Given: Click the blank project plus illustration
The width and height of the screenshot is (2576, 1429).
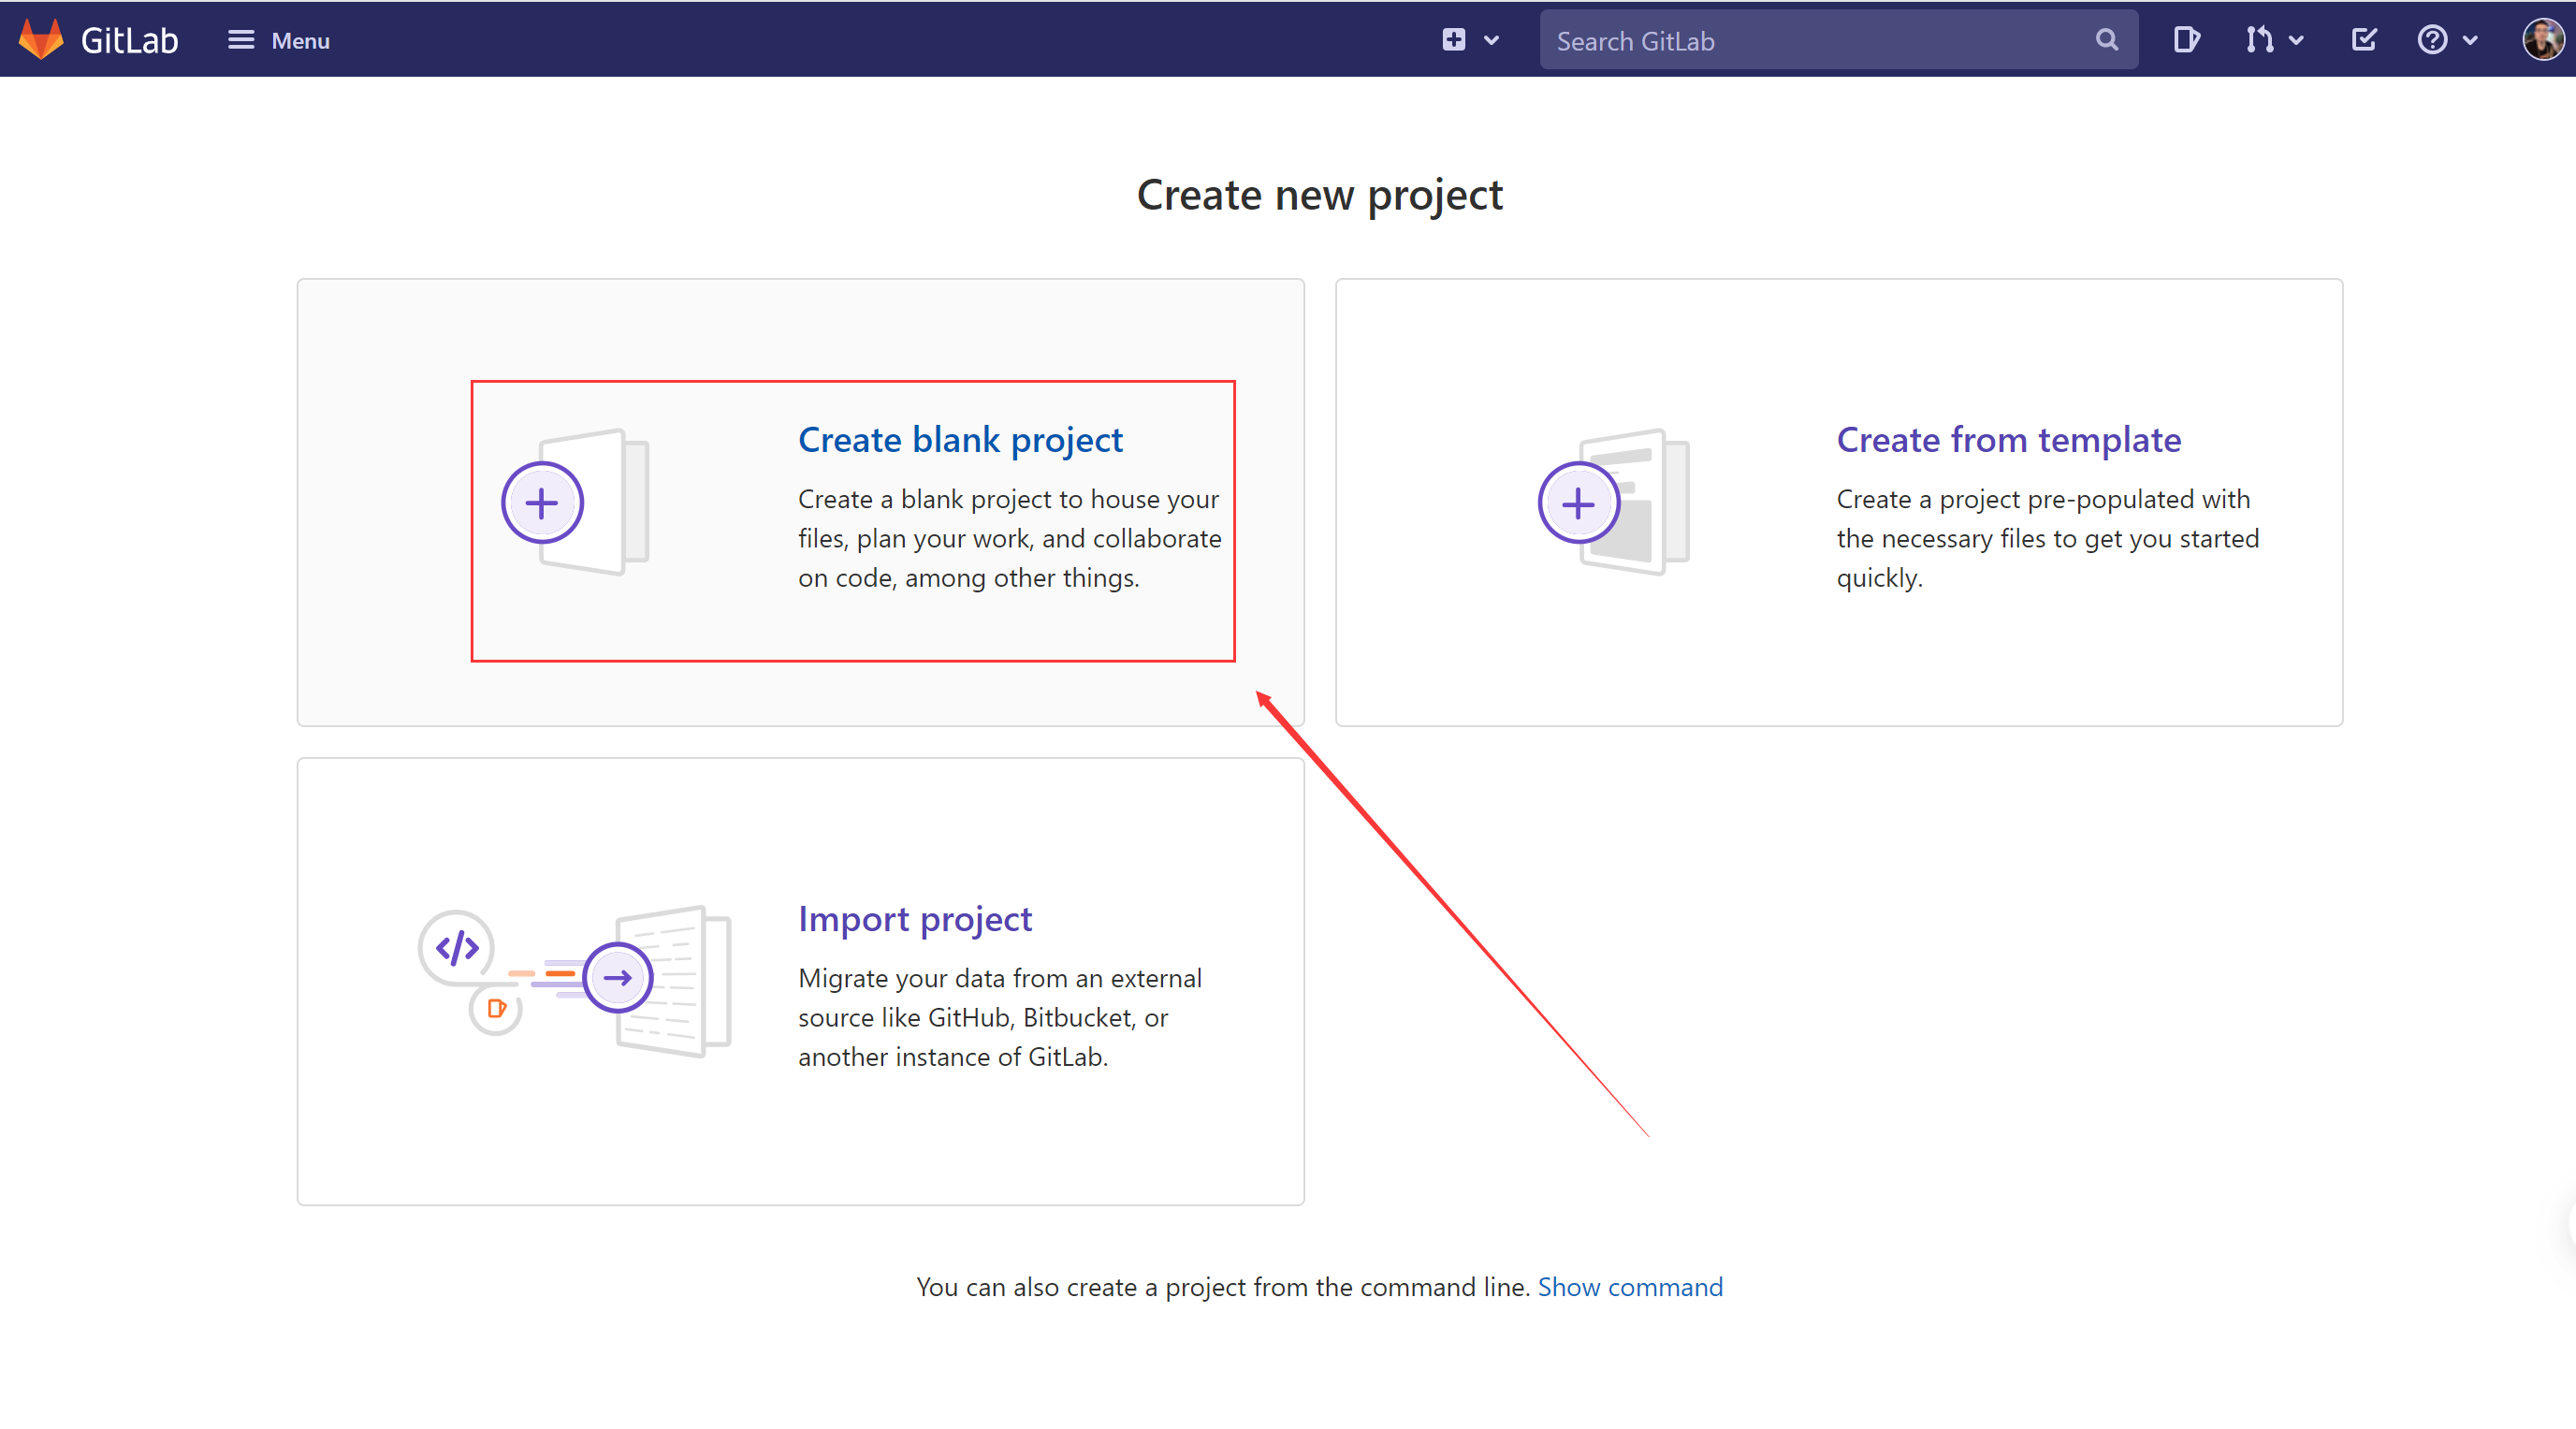Looking at the screenshot, I should pyautogui.click(x=543, y=503).
